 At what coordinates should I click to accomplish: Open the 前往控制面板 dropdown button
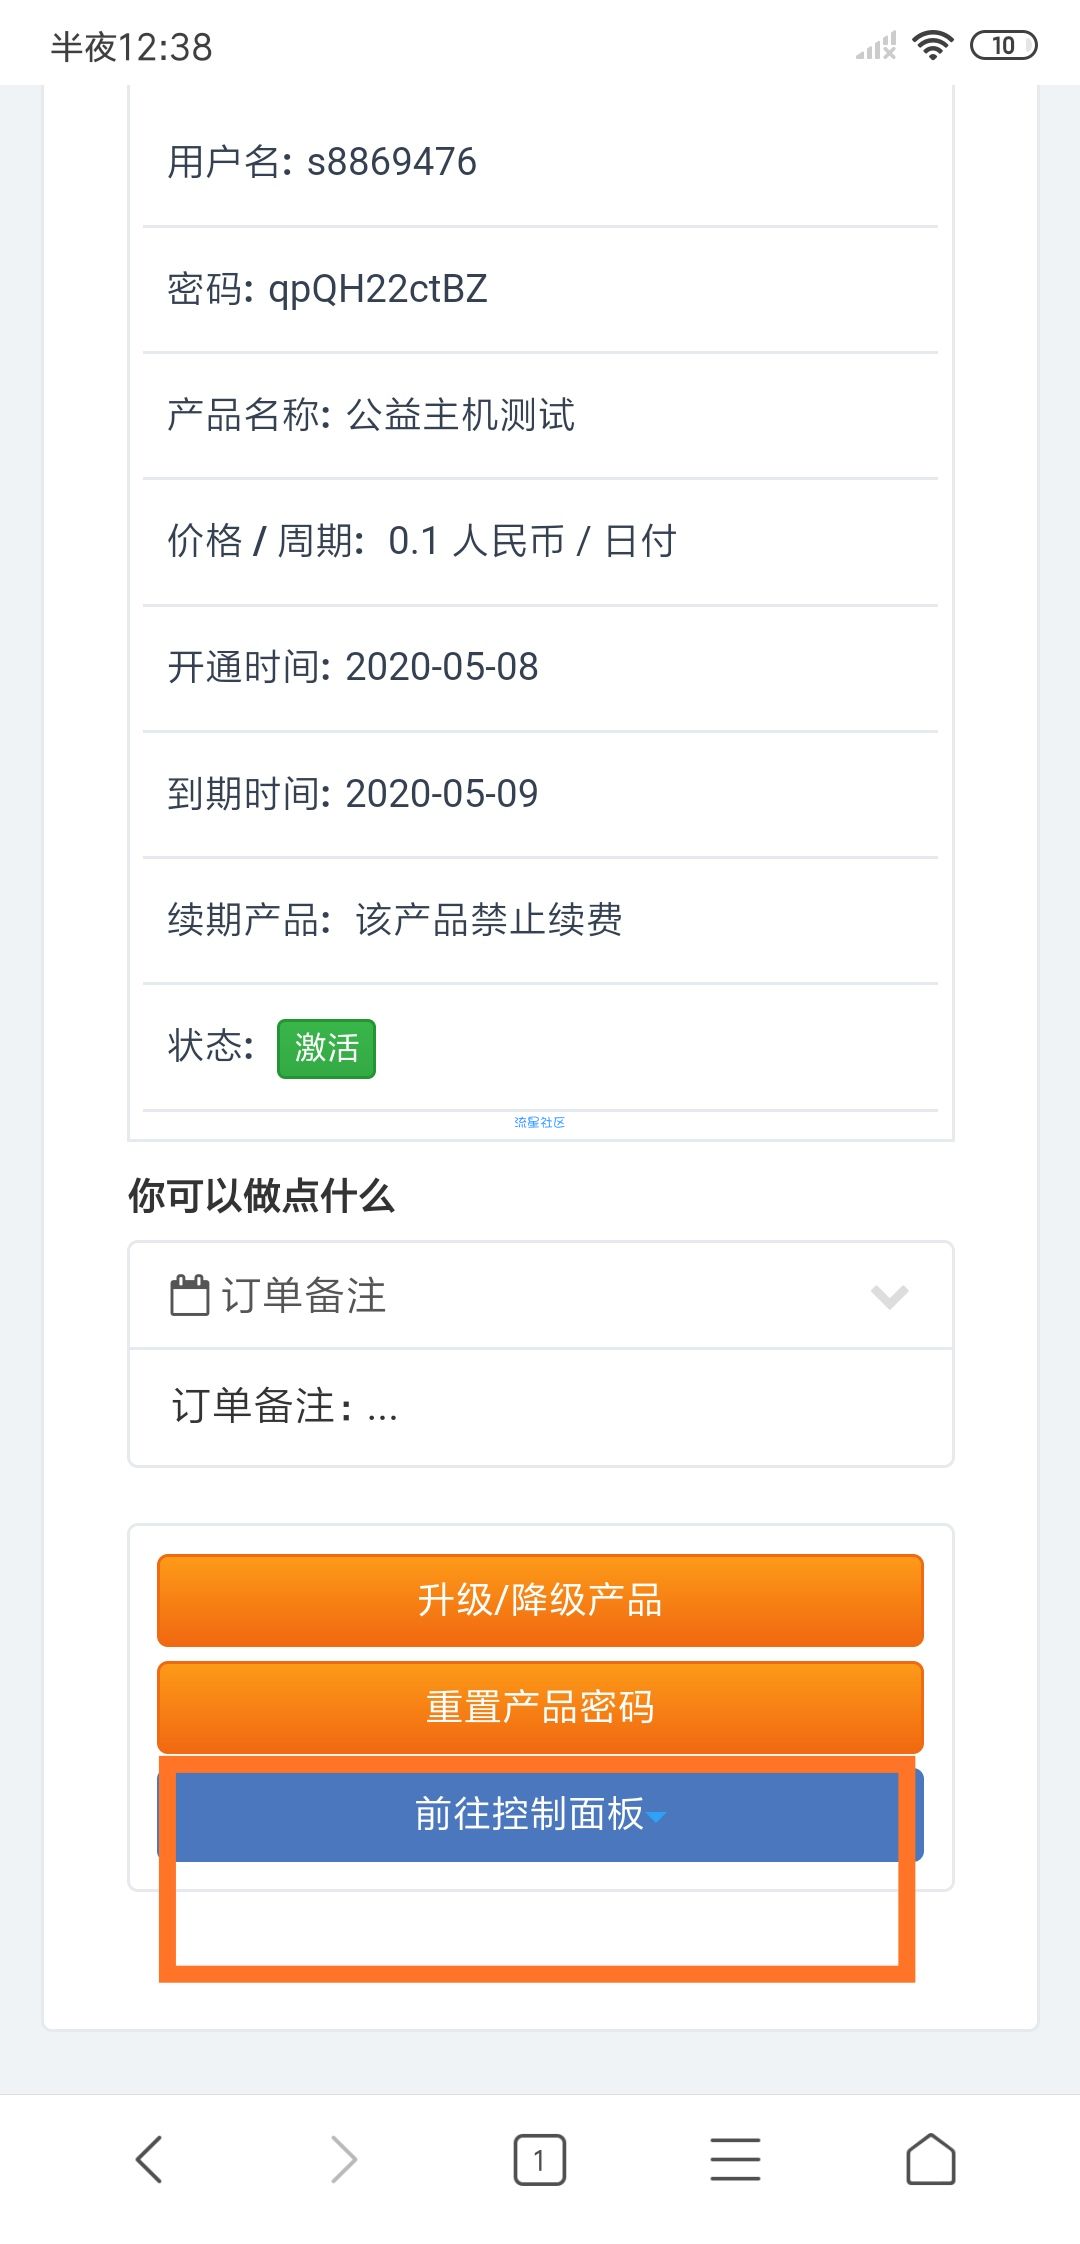pyautogui.click(x=540, y=1814)
